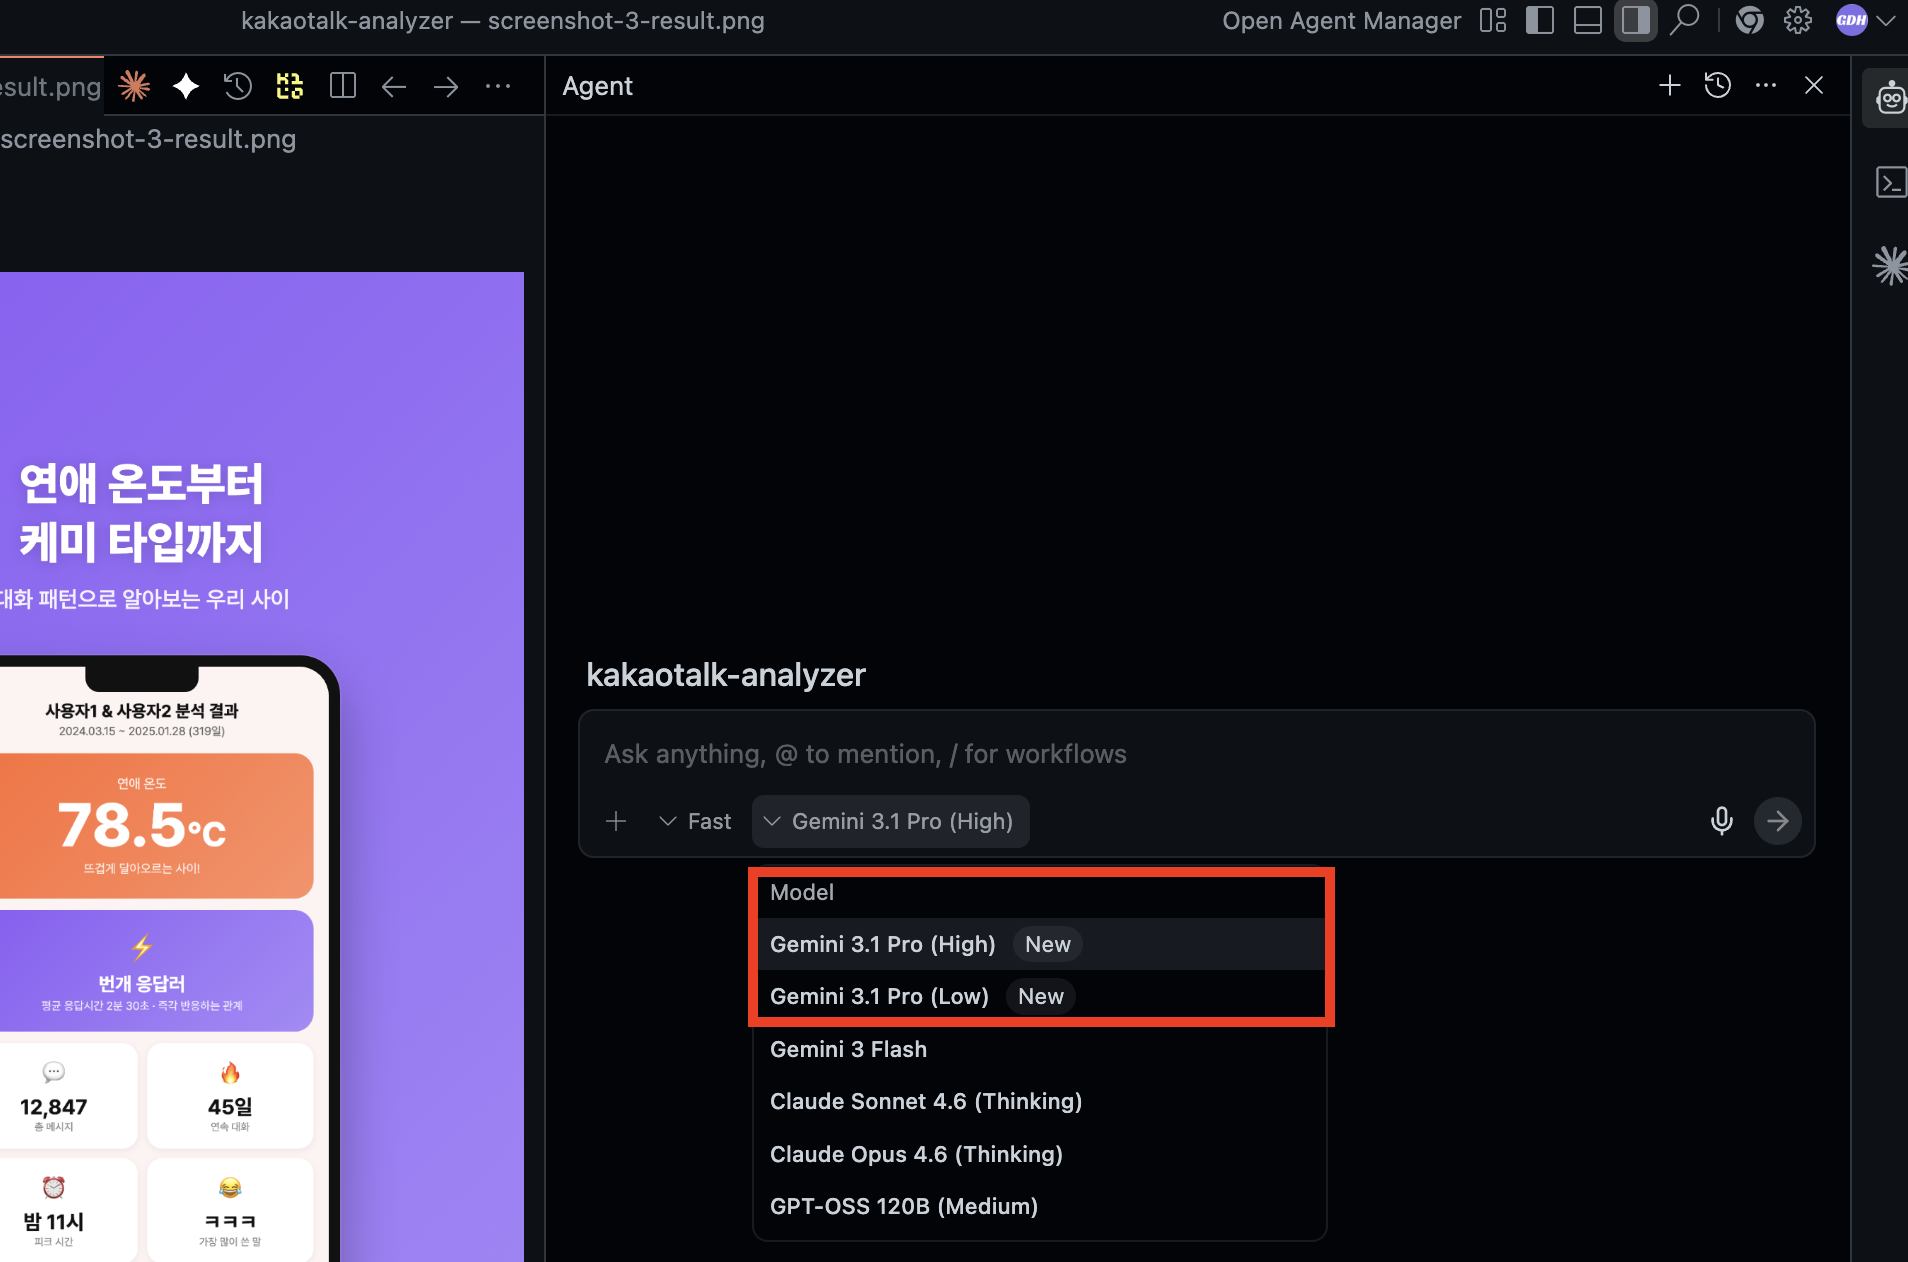The height and width of the screenshot is (1262, 1908).
Task: Click the 78.5°C temperature card in preview
Action: (156, 826)
